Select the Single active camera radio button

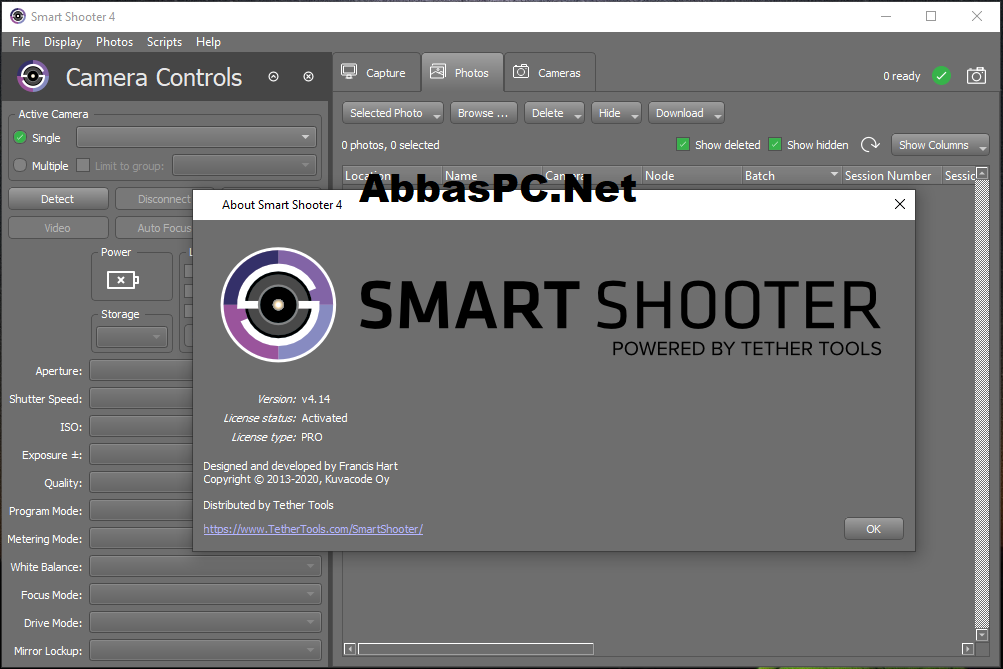point(20,138)
